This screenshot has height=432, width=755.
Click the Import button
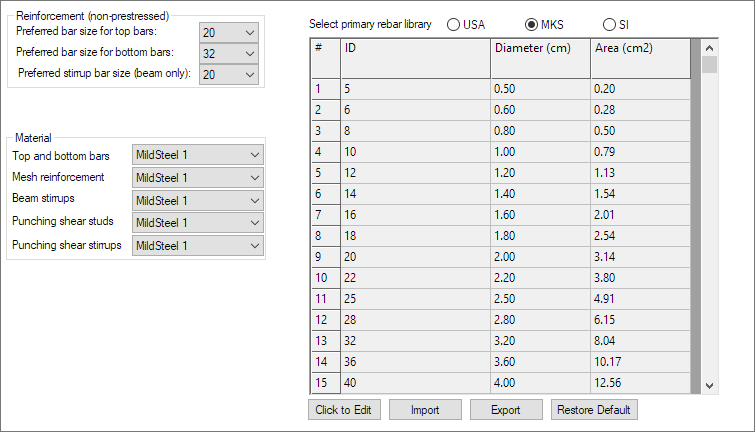(x=425, y=410)
